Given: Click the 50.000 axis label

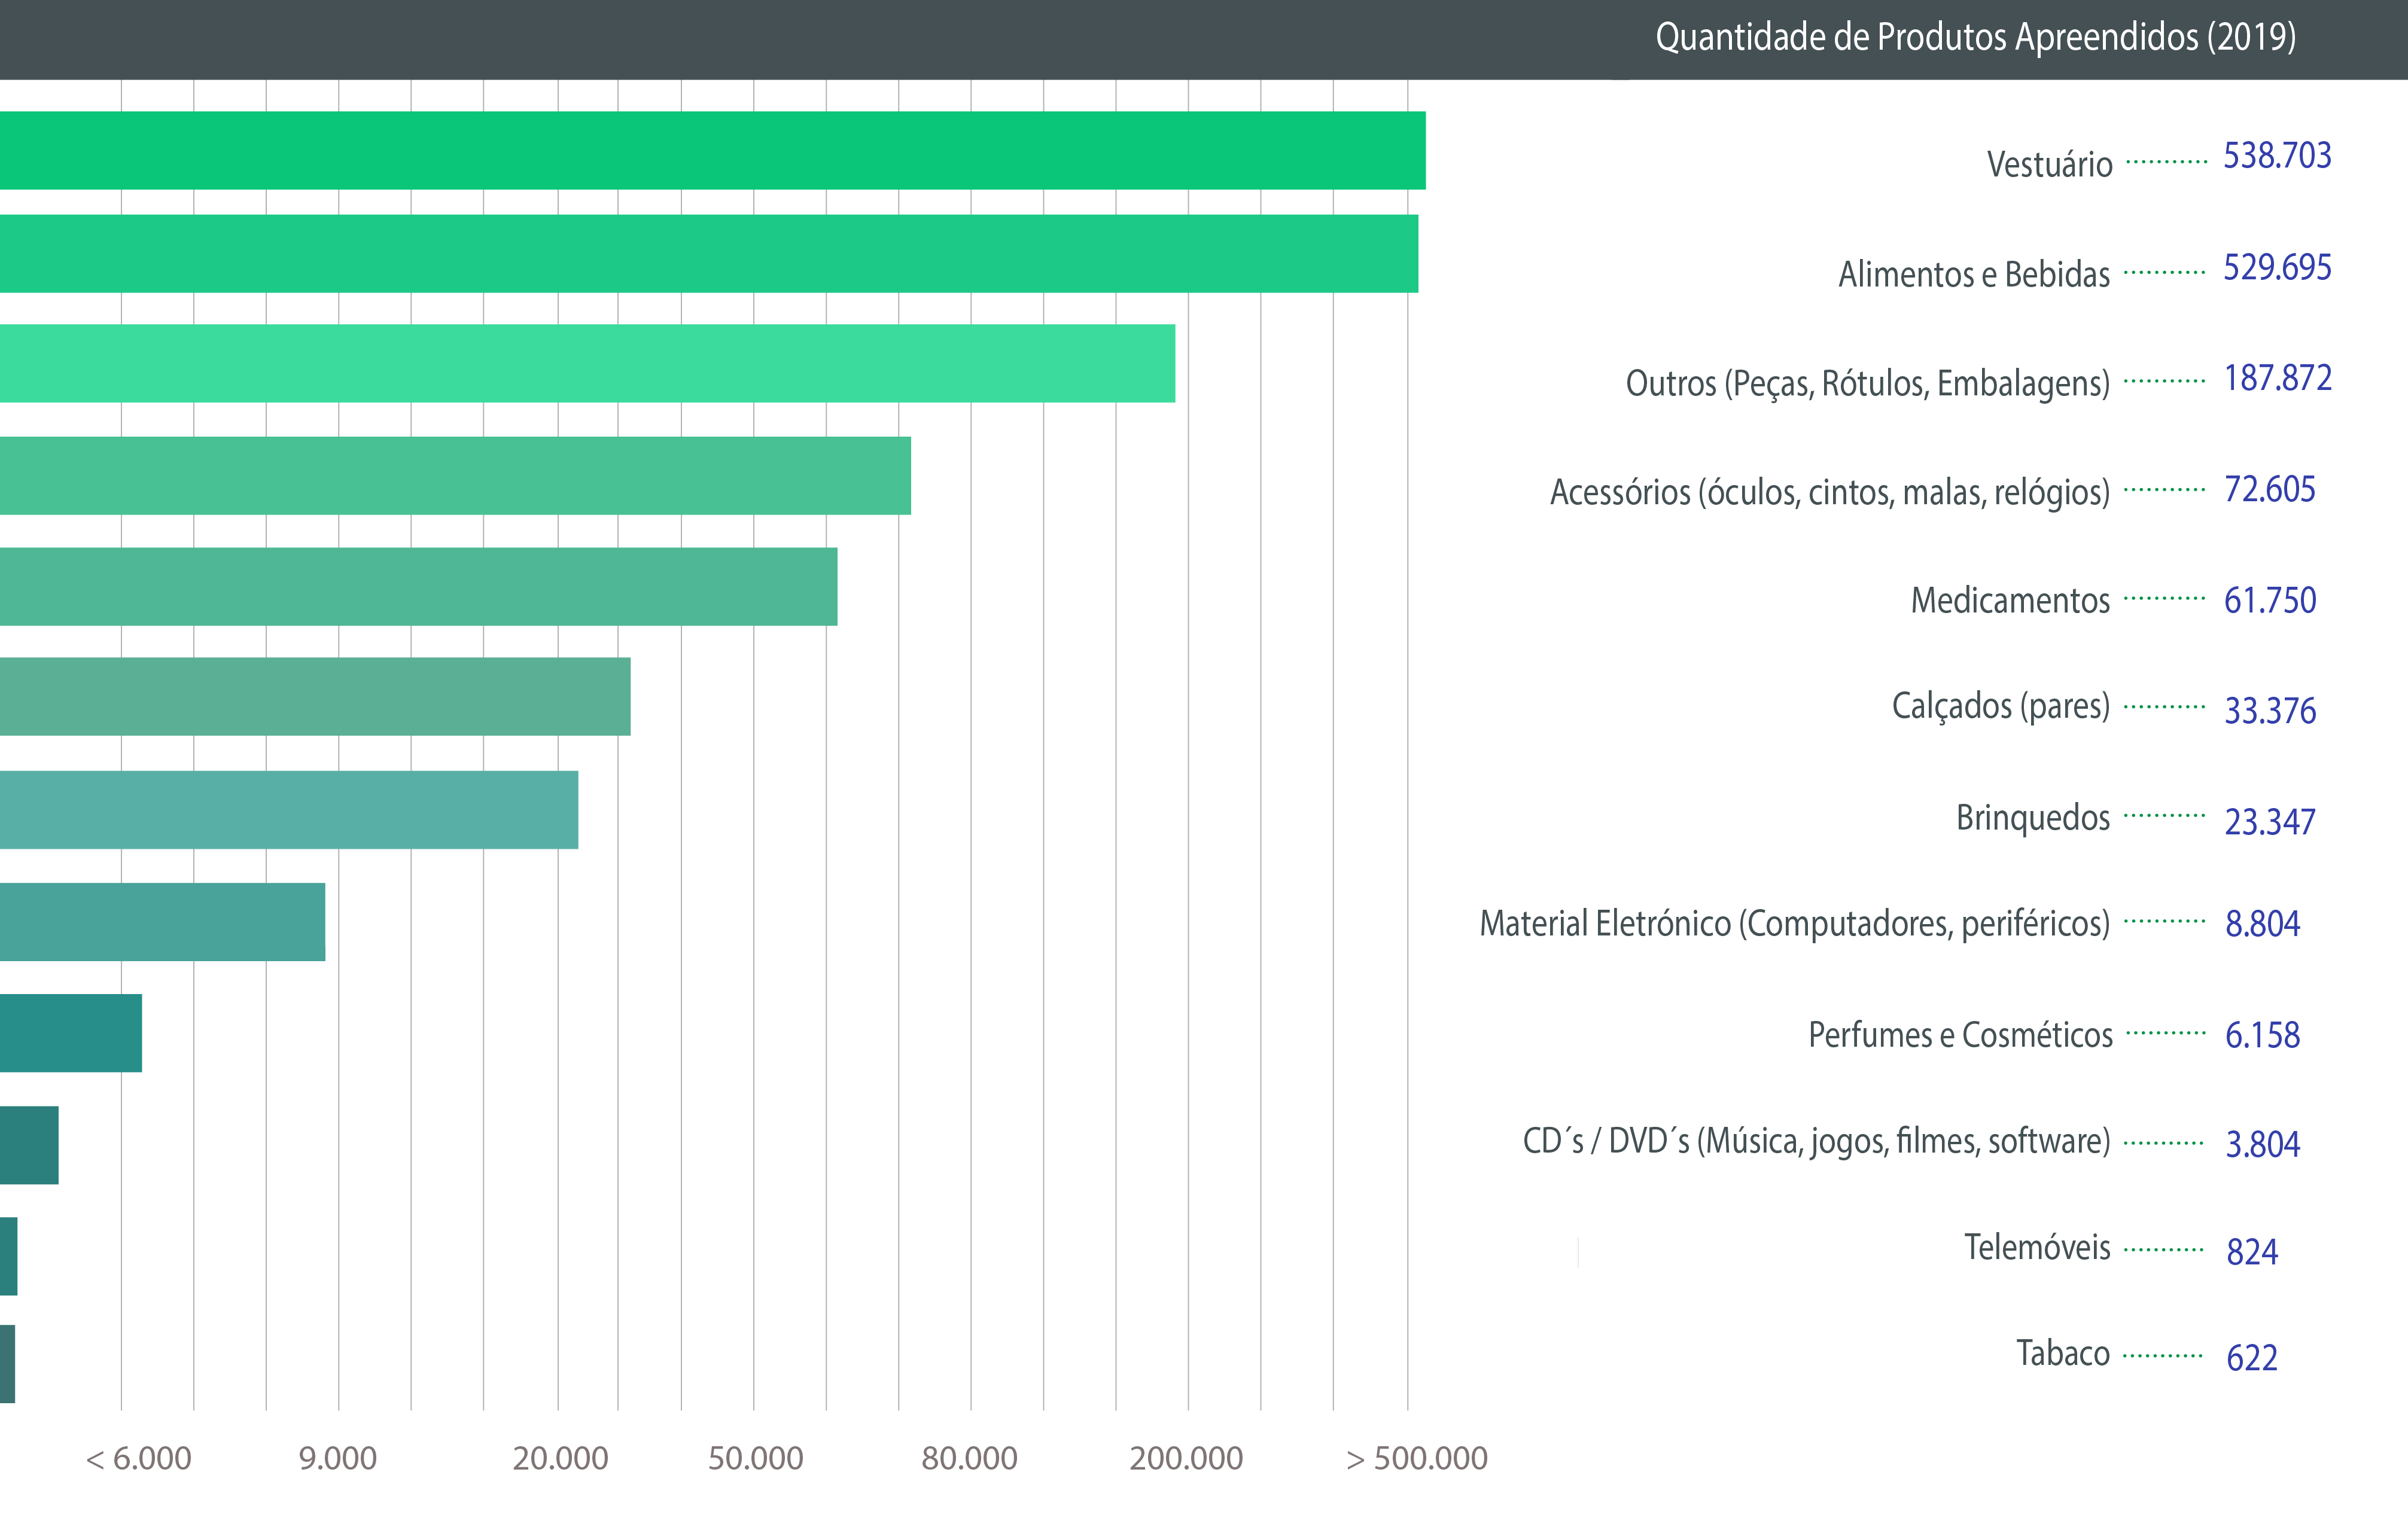Looking at the screenshot, I should pos(755,1458).
